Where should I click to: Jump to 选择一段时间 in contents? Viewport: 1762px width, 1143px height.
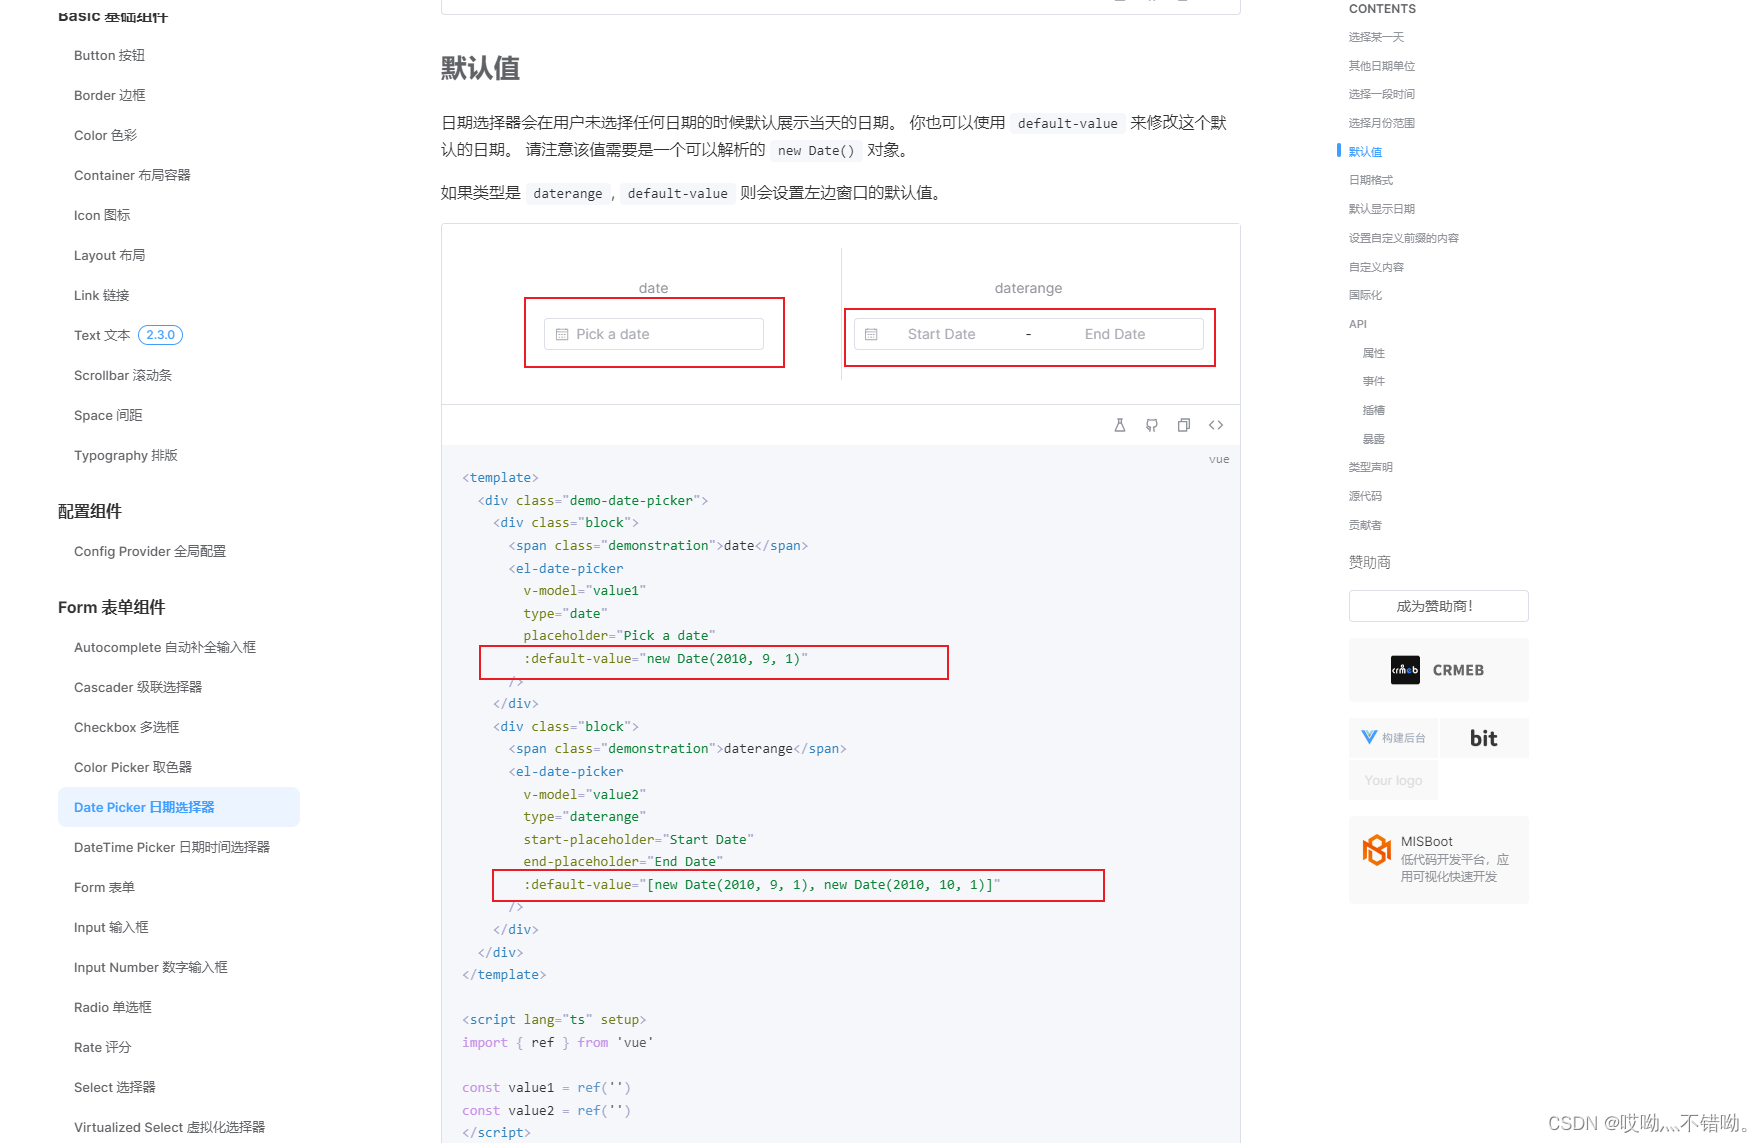[x=1382, y=94]
